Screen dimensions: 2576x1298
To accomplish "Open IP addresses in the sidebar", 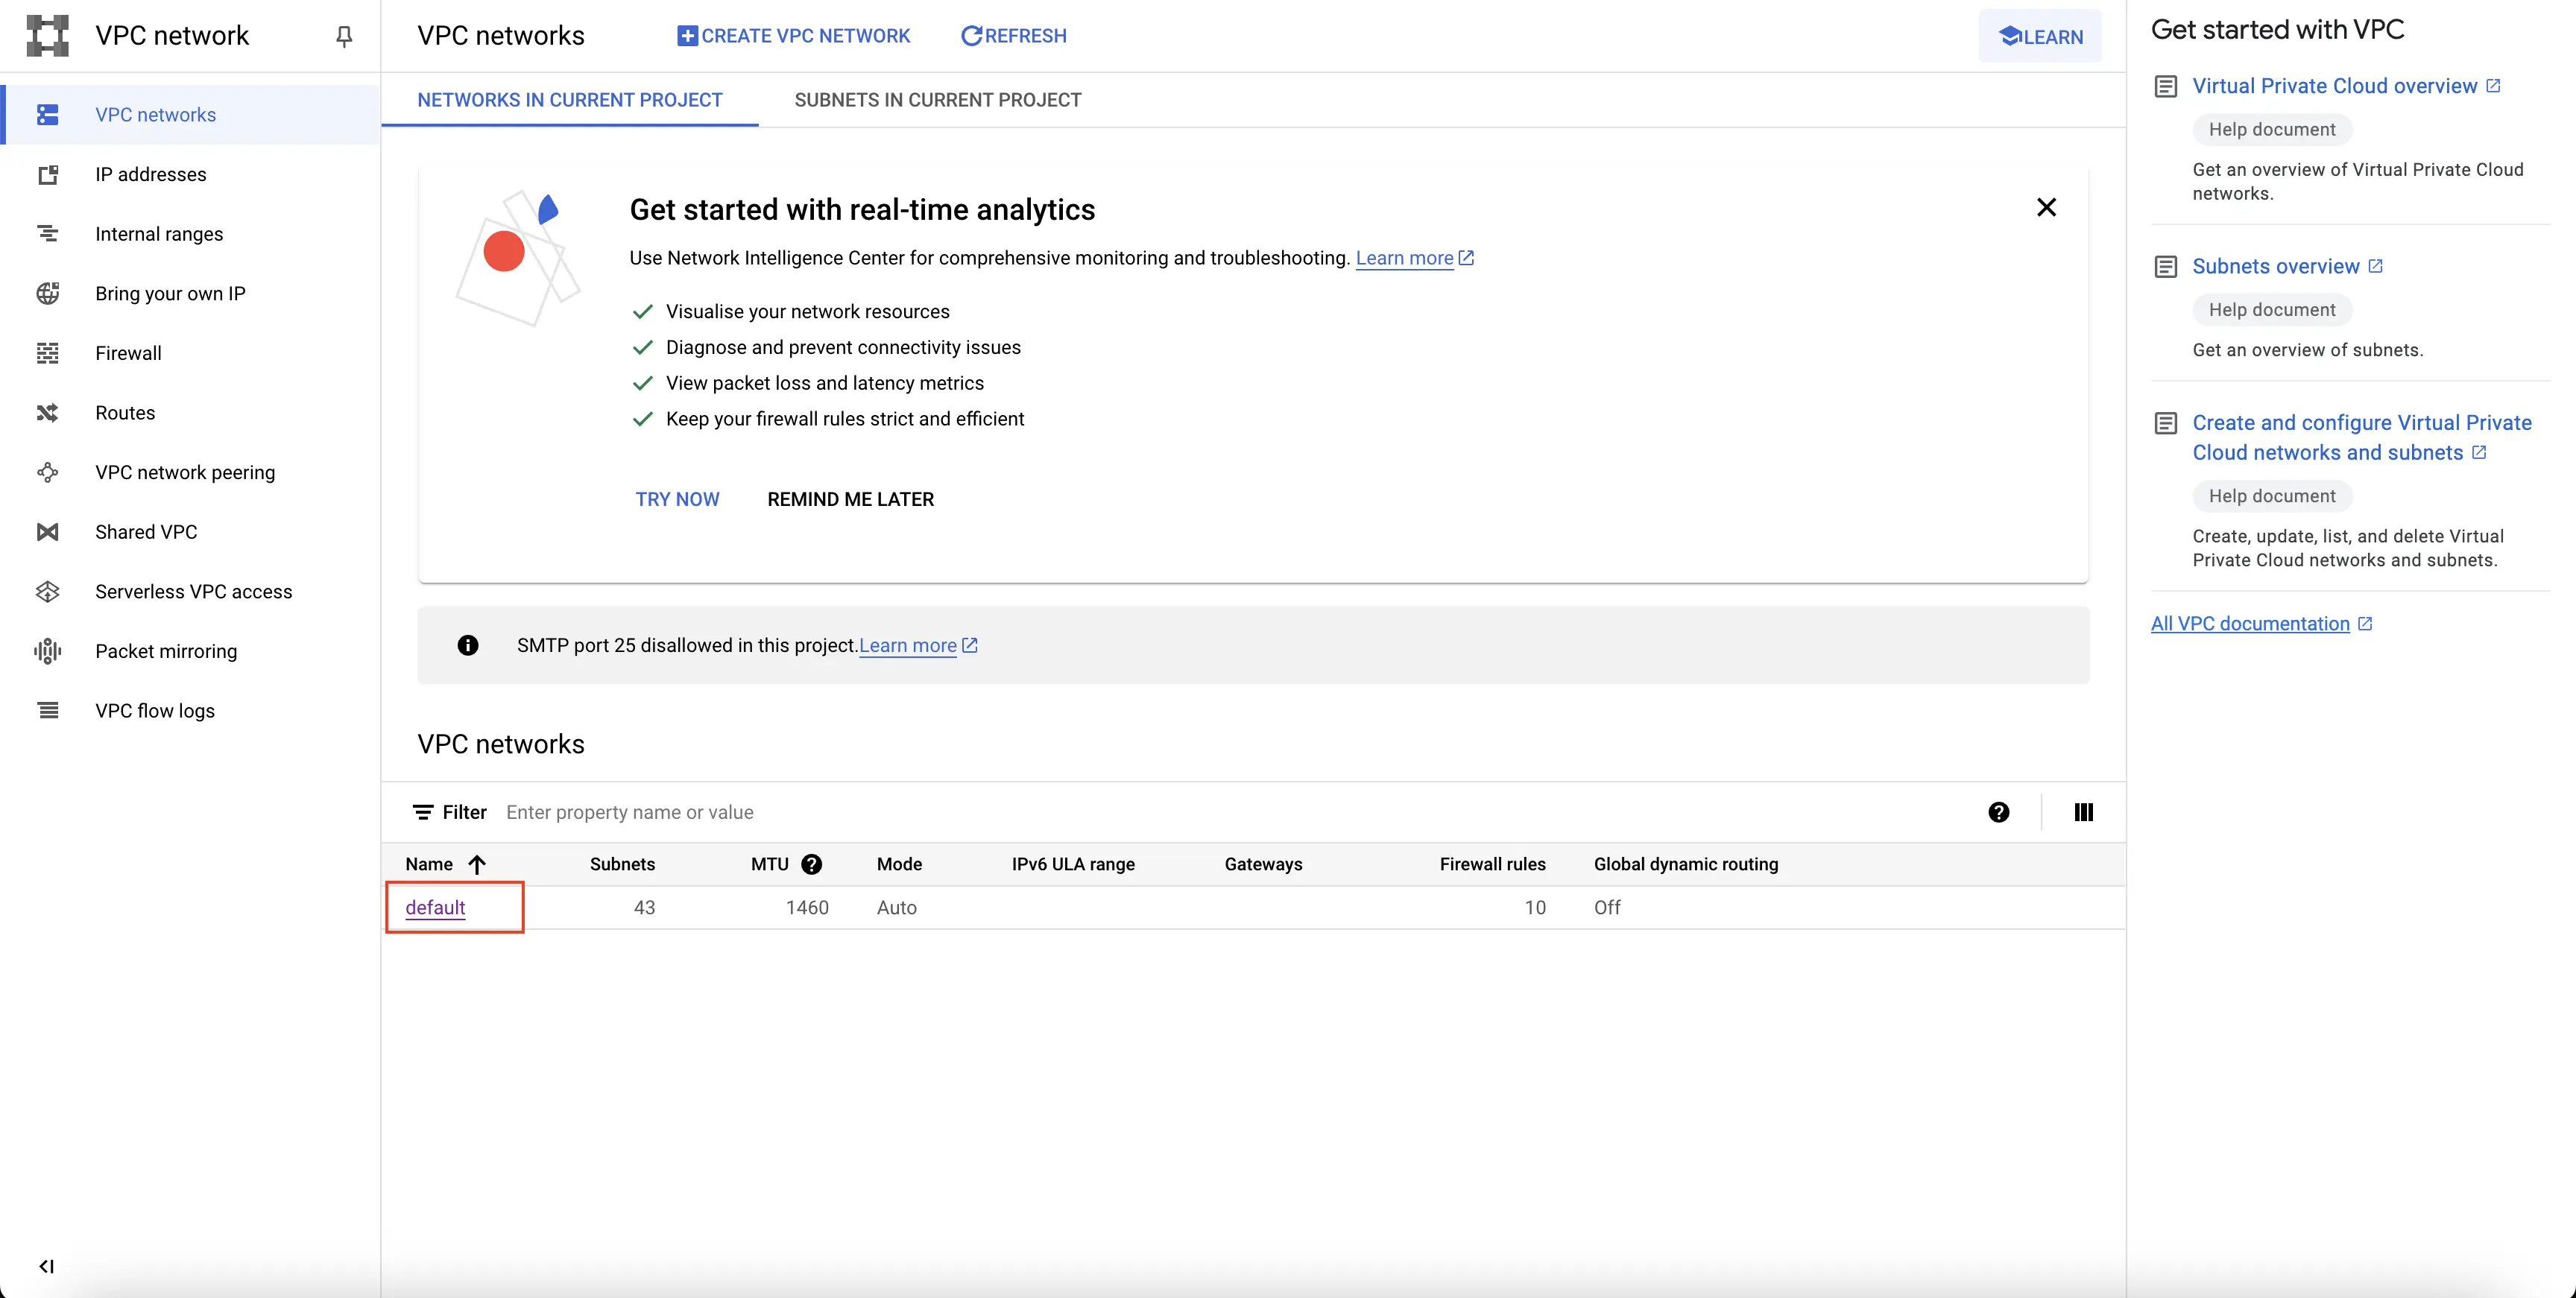I will click(150, 175).
